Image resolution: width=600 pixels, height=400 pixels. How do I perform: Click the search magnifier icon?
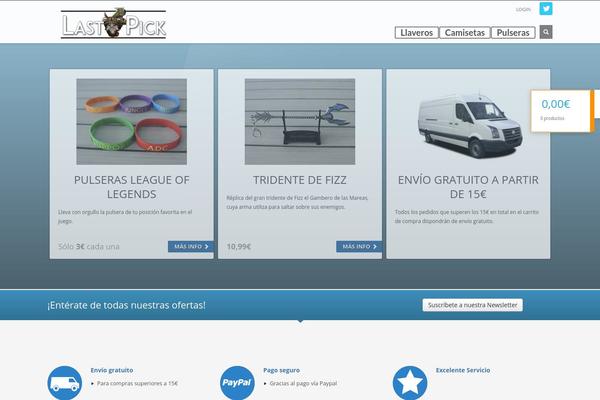click(546, 32)
